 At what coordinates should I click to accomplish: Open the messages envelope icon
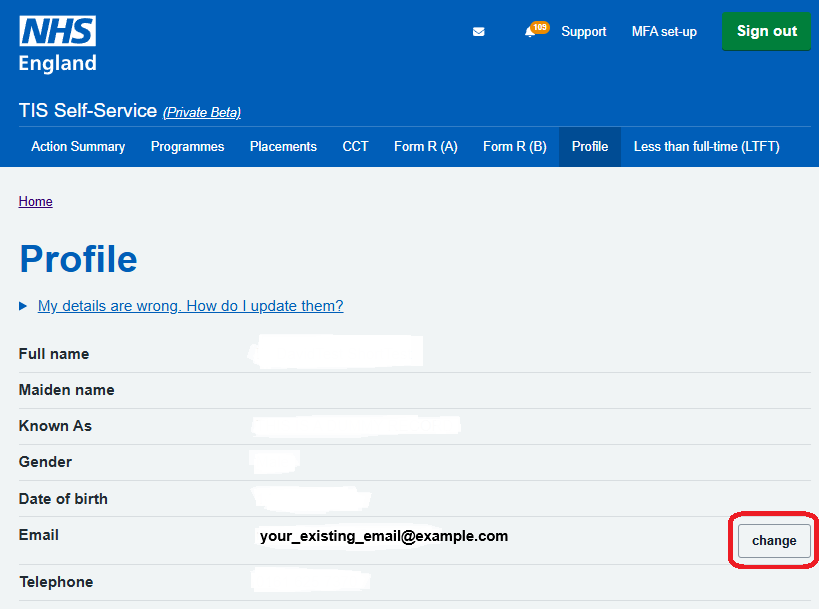pyautogui.click(x=478, y=32)
